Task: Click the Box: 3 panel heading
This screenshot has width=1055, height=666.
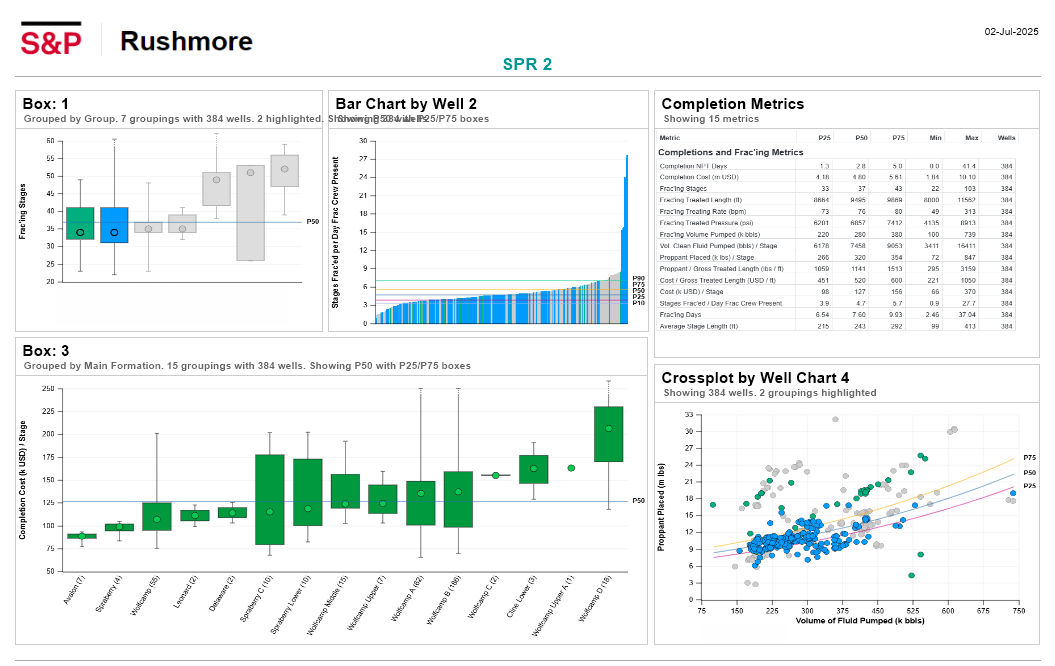Action: (x=46, y=351)
